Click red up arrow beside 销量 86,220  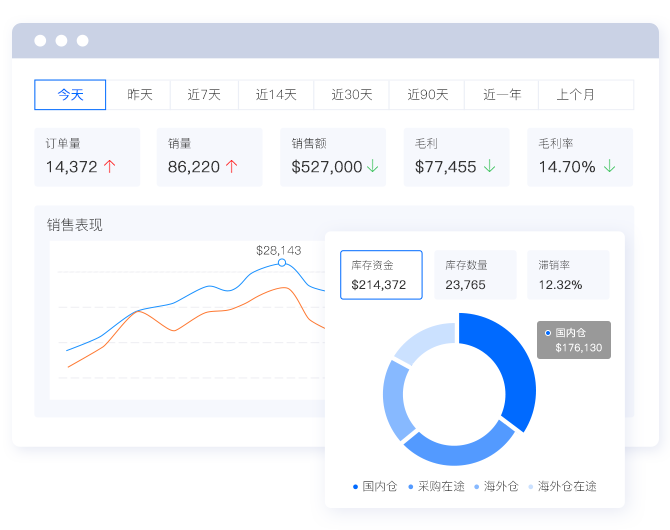(232, 167)
